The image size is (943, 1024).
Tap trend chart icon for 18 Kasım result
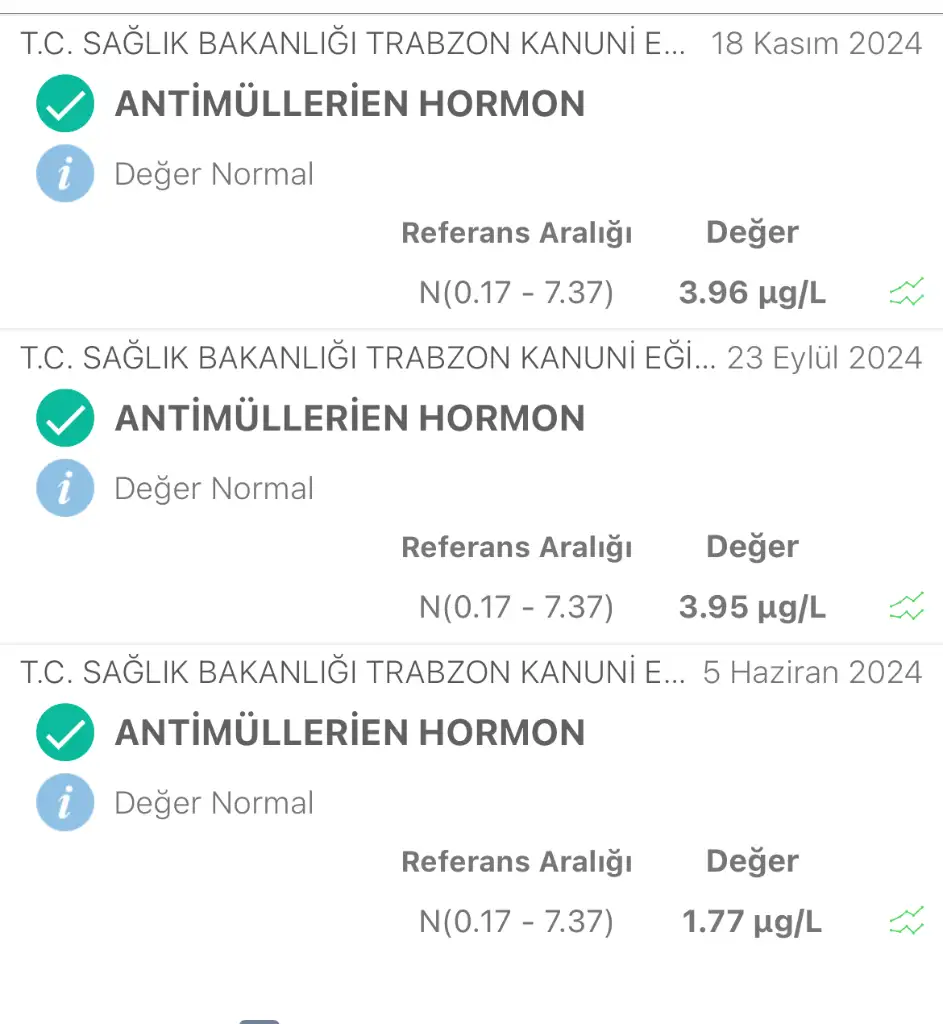click(x=906, y=293)
